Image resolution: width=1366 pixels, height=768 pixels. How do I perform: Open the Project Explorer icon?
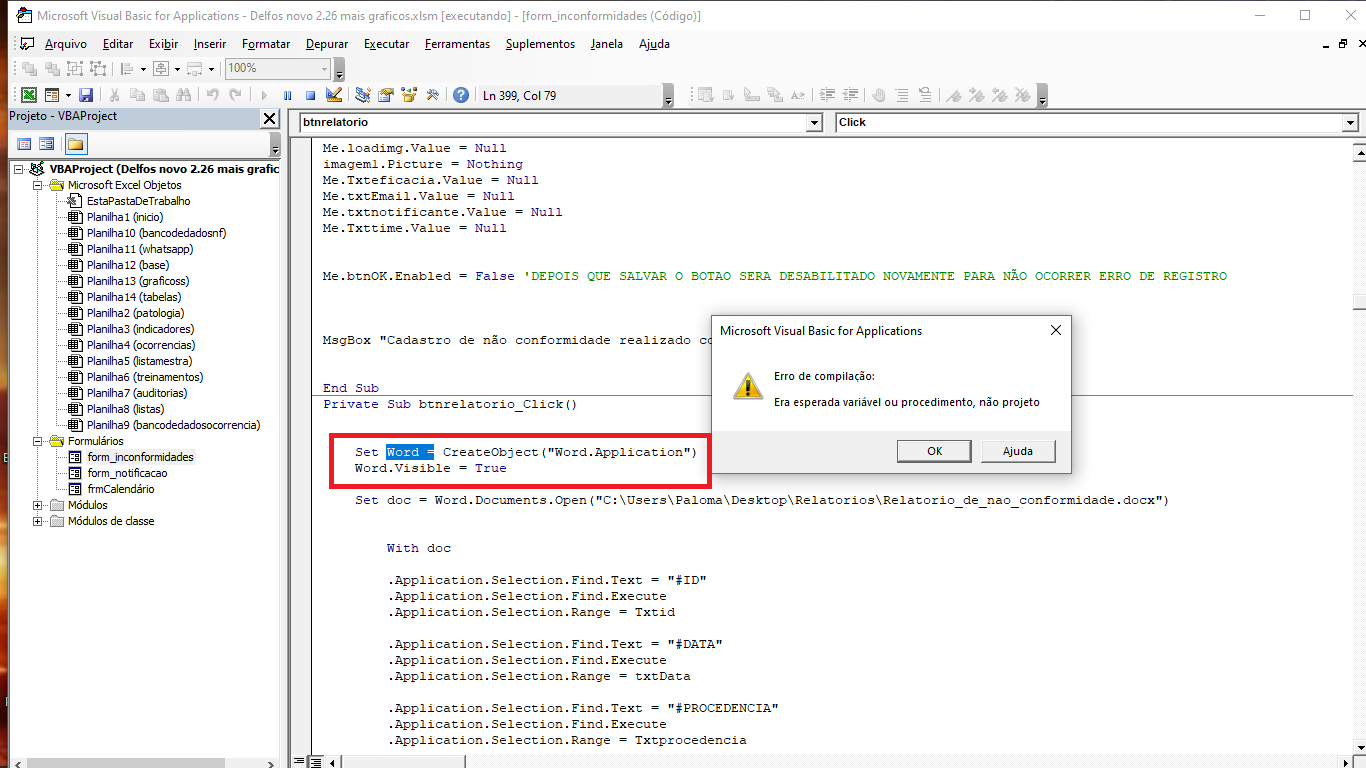pyautogui.click(x=362, y=95)
